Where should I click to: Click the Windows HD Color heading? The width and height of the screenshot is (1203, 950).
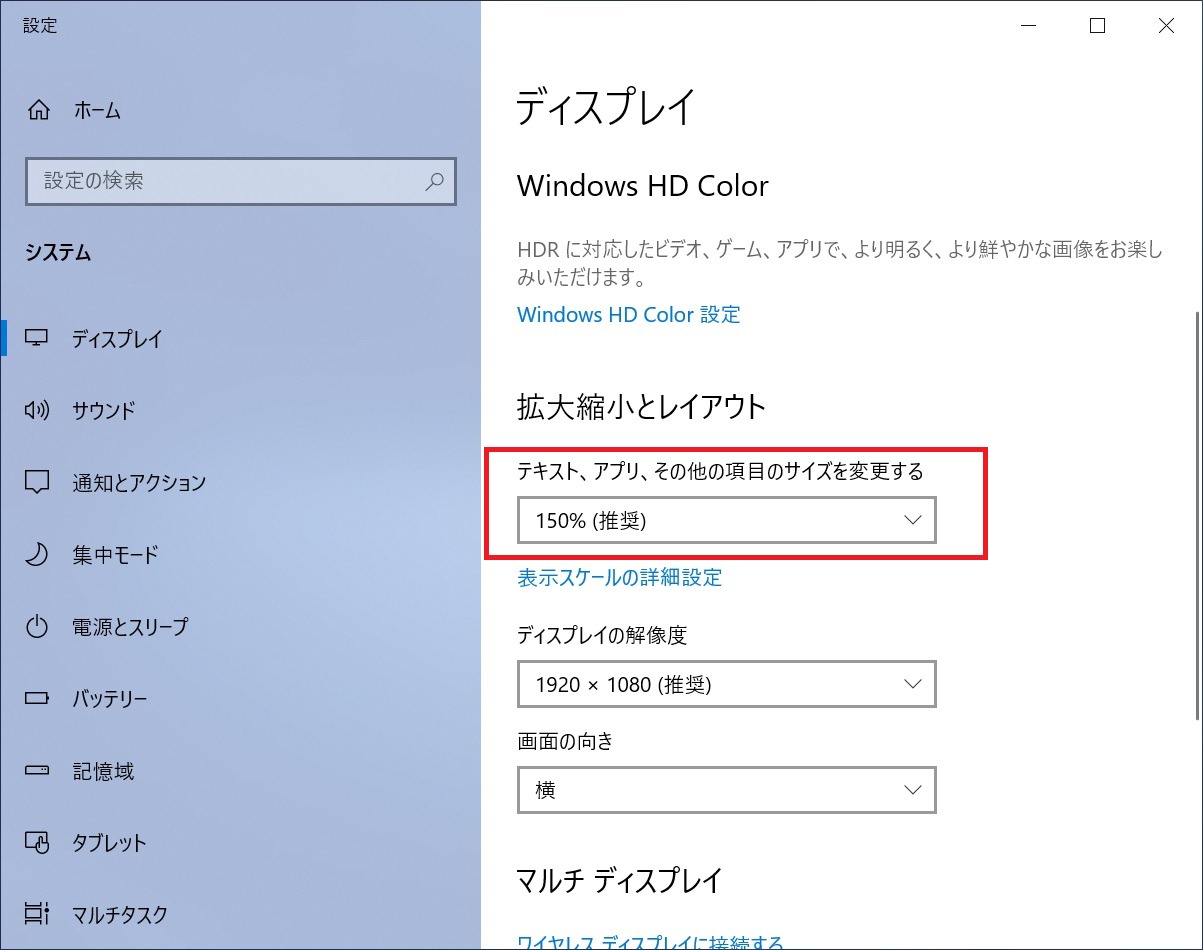(x=643, y=186)
